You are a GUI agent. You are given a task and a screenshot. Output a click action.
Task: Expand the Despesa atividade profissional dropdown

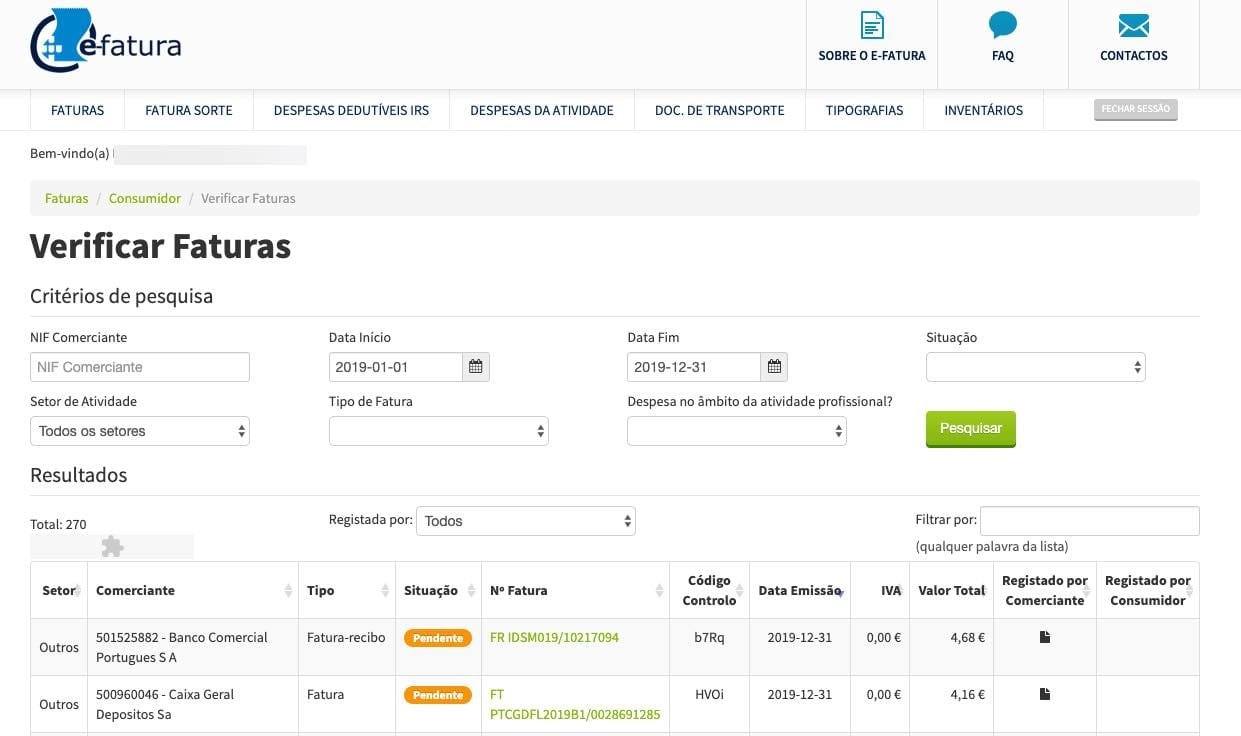pos(736,431)
